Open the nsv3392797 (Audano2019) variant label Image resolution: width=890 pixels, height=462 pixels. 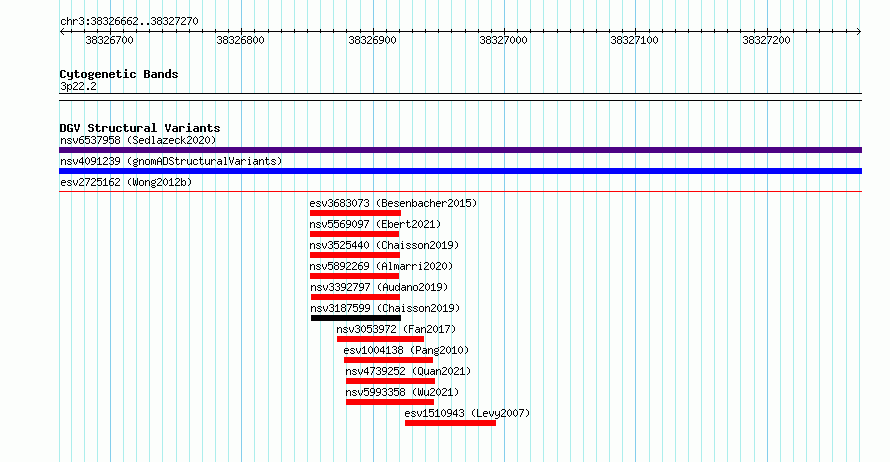(379, 287)
